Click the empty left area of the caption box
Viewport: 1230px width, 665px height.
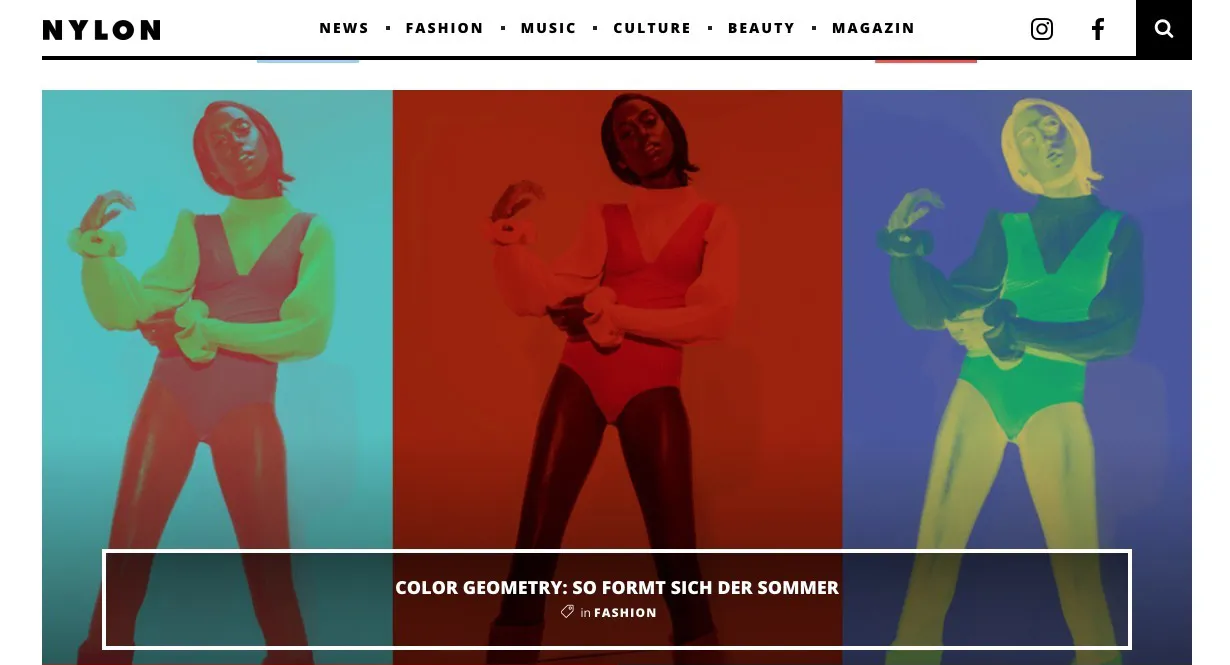(x=250, y=599)
